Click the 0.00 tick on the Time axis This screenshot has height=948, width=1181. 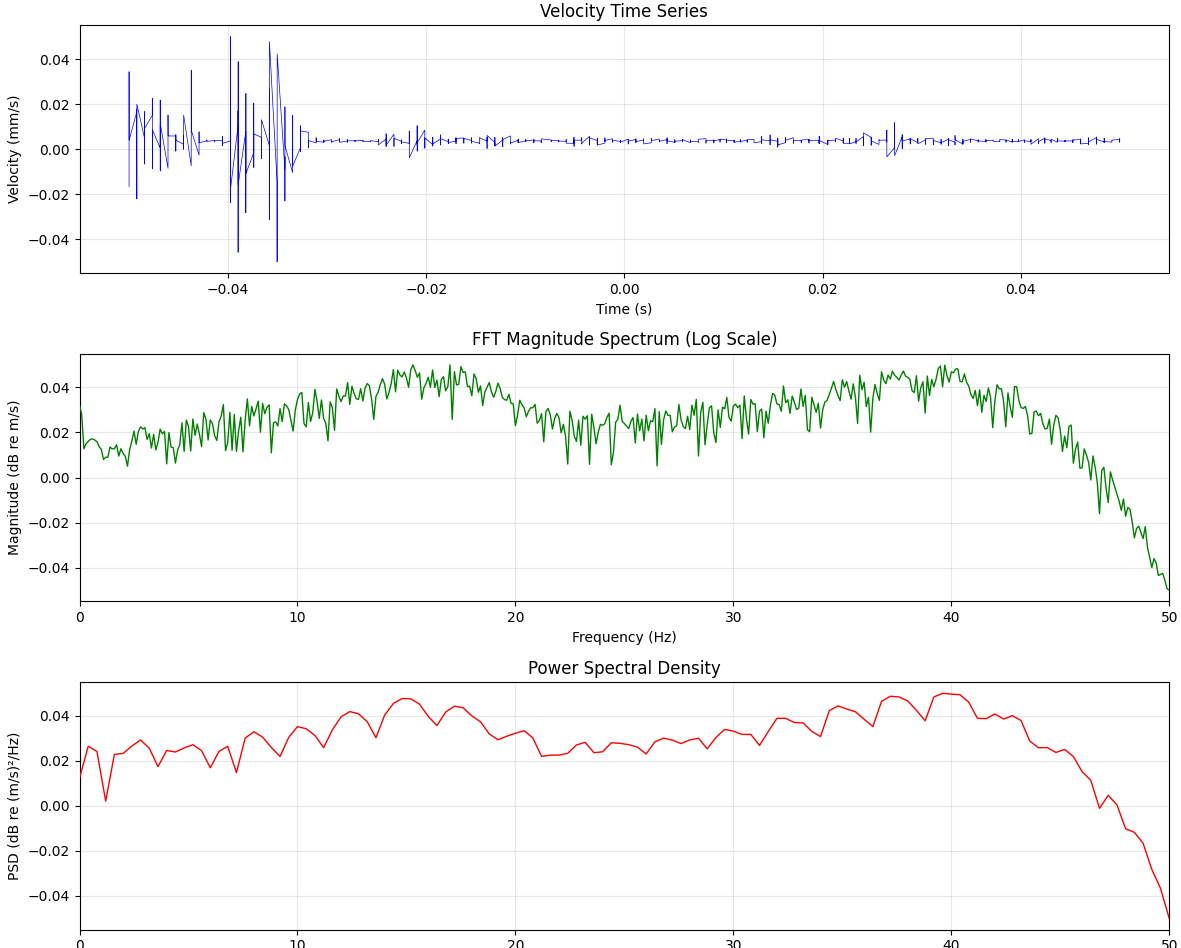coord(624,288)
